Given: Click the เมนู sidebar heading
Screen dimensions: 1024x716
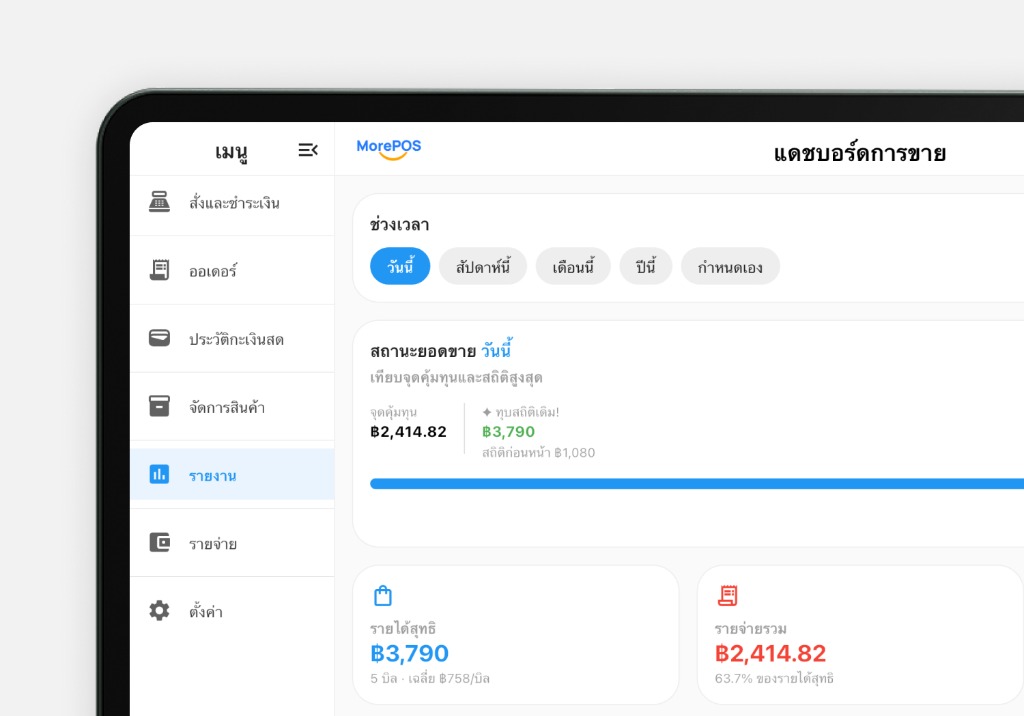Looking at the screenshot, I should 231,152.
